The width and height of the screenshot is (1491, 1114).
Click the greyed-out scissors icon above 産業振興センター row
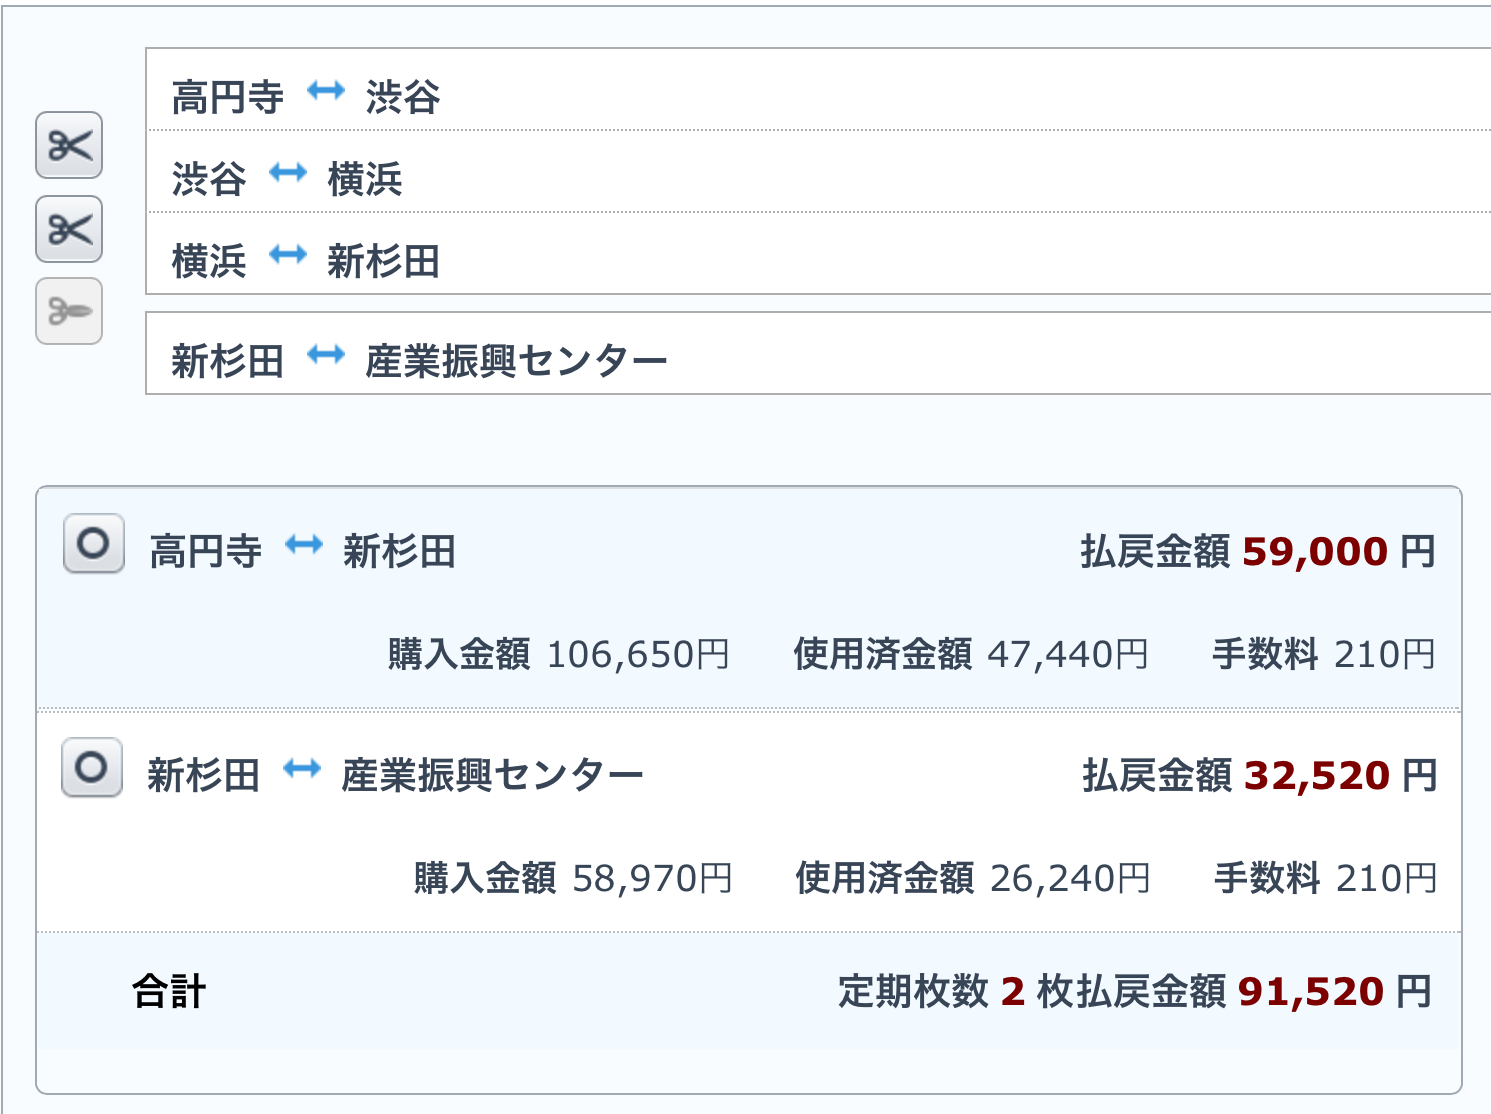pyautogui.click(x=69, y=311)
